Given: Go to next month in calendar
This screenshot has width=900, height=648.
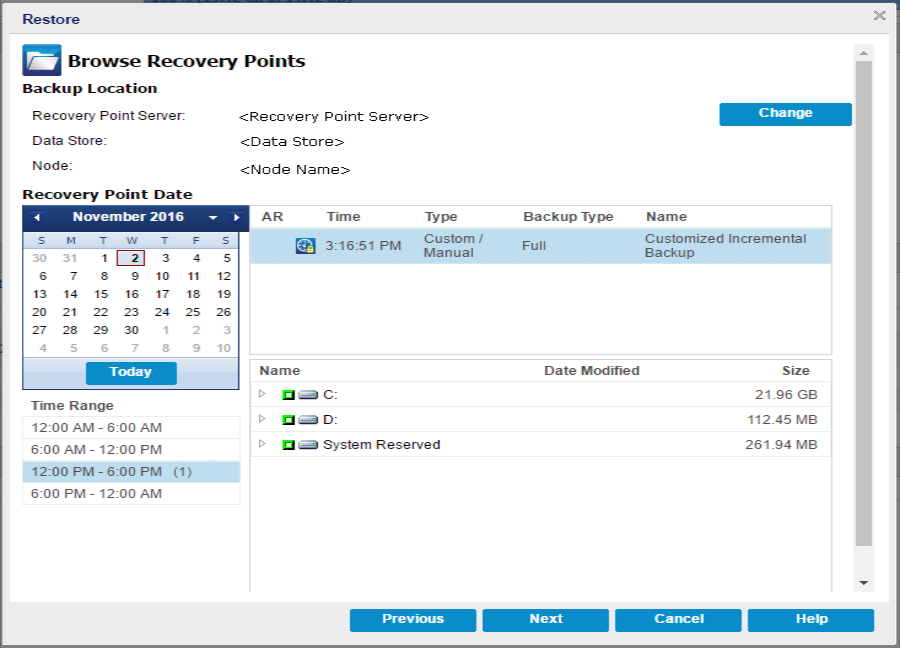Looking at the screenshot, I should pos(236,218).
